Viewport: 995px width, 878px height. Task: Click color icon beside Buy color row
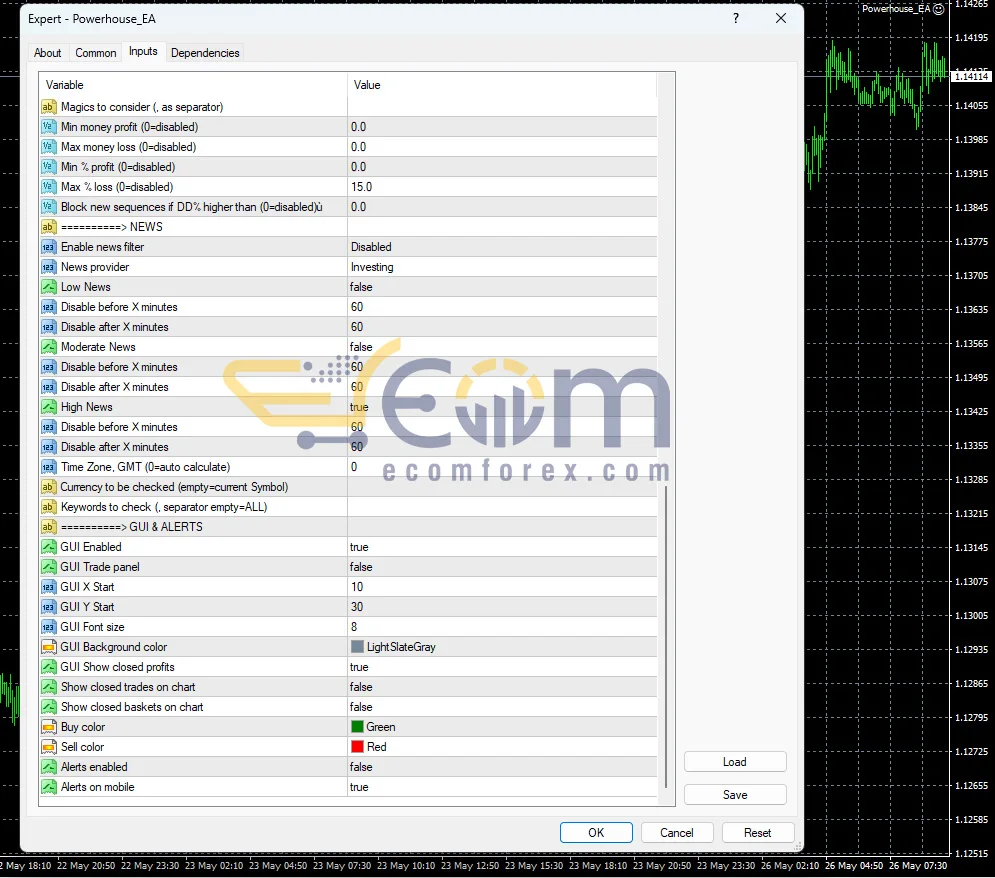pos(48,727)
